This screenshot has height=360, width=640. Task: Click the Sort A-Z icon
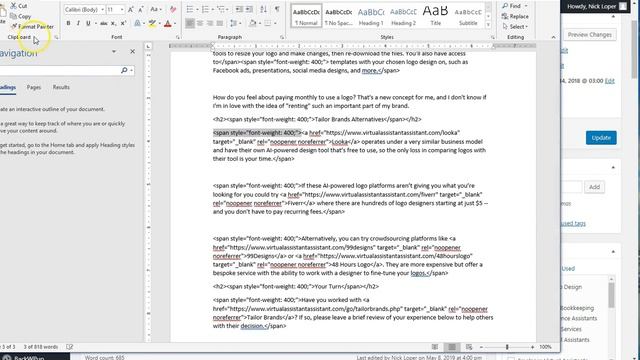264,9
